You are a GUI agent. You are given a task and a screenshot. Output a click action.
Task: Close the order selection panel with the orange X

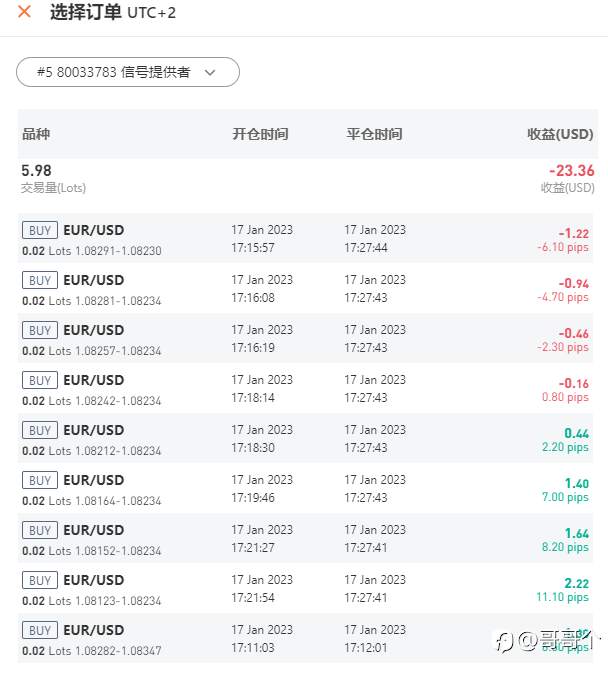click(24, 12)
